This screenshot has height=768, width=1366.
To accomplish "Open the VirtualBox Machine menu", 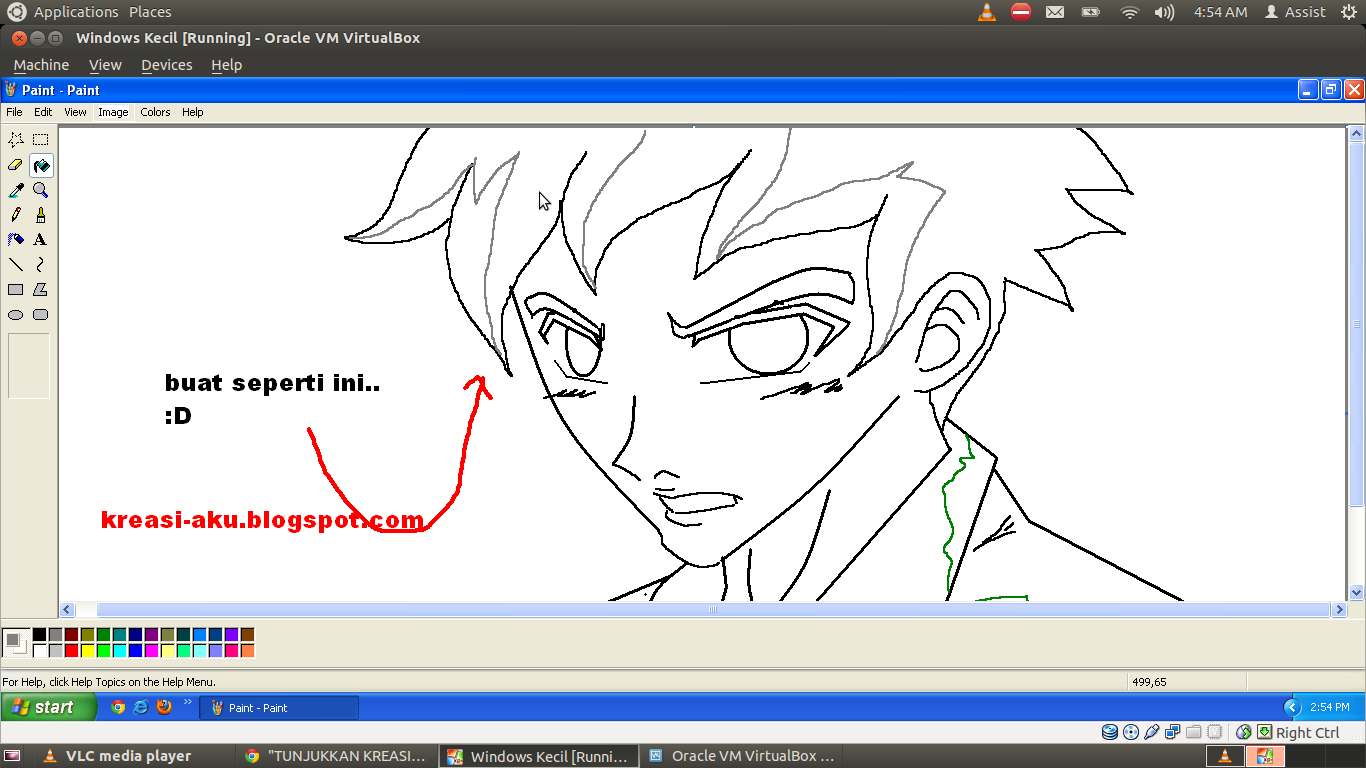I will 41,65.
